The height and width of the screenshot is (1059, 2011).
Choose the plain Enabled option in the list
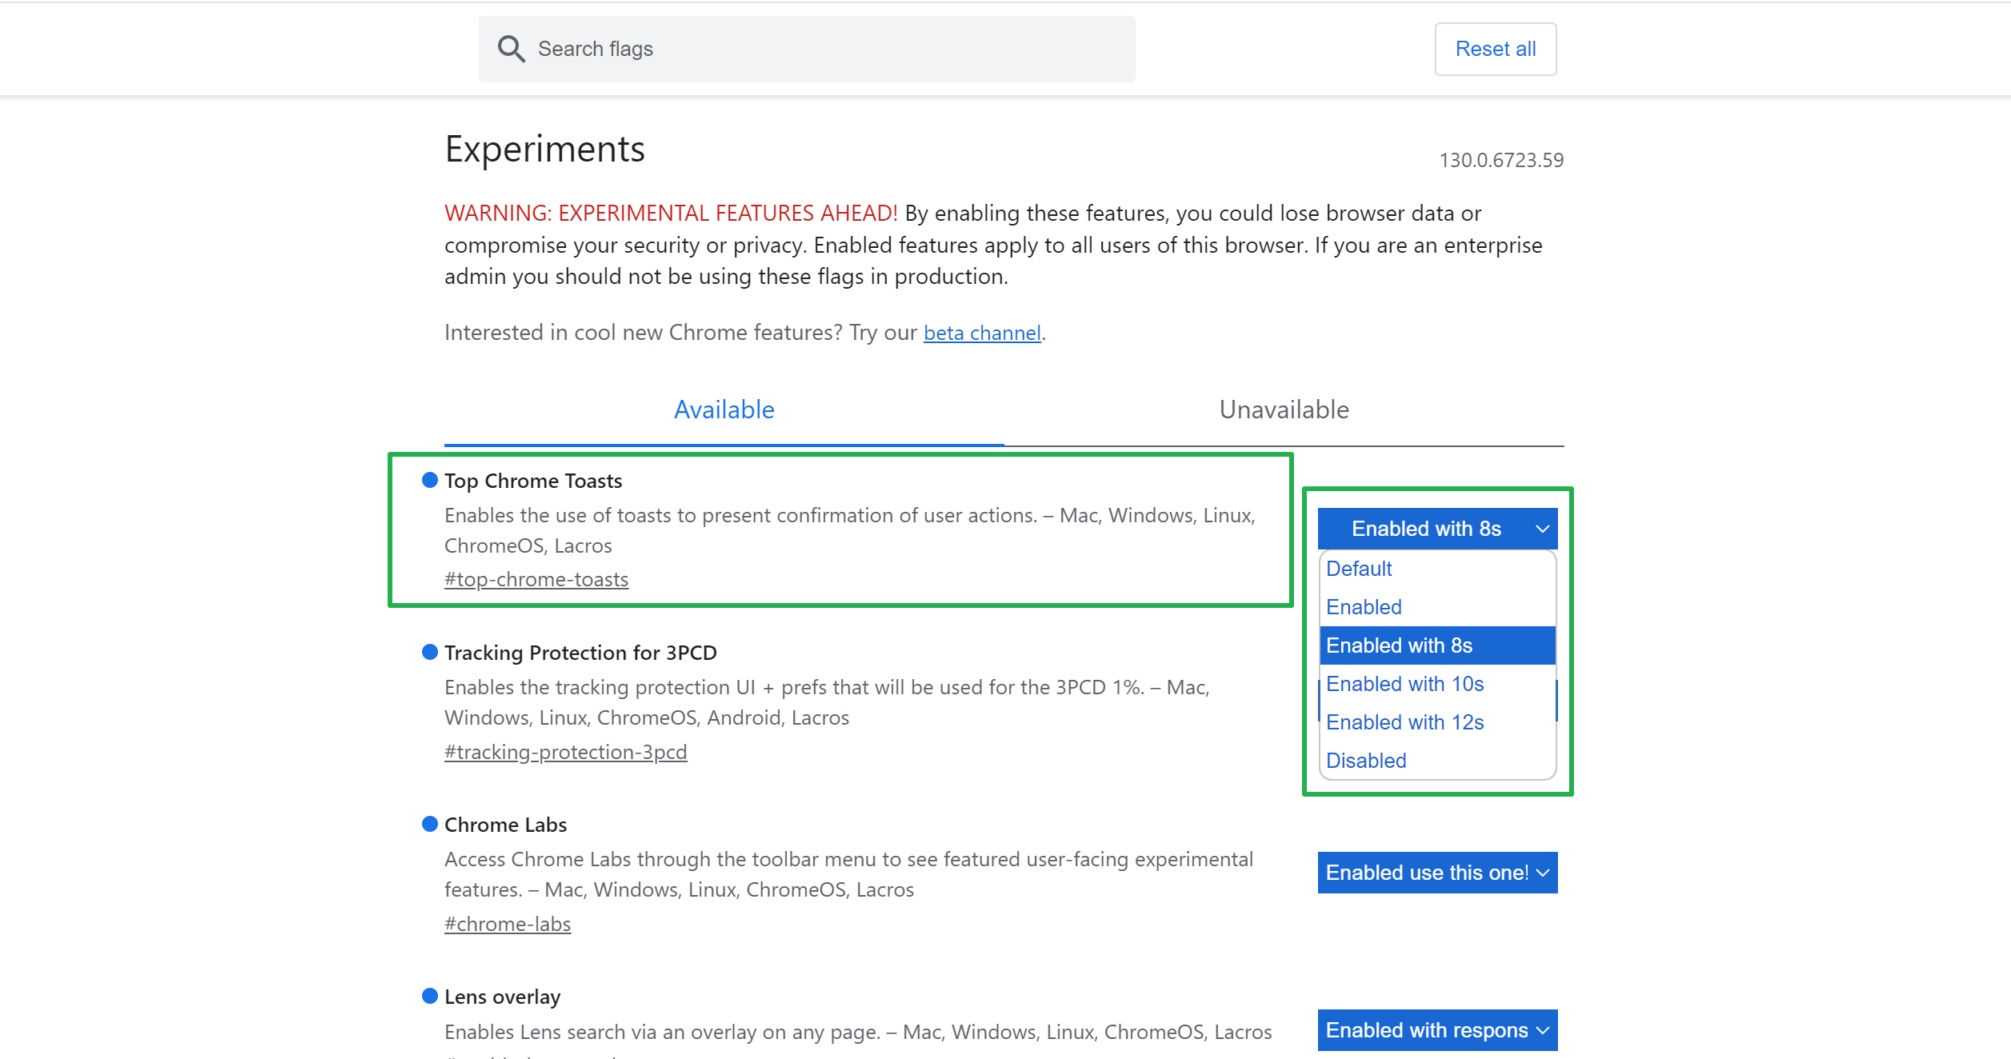(x=1437, y=607)
